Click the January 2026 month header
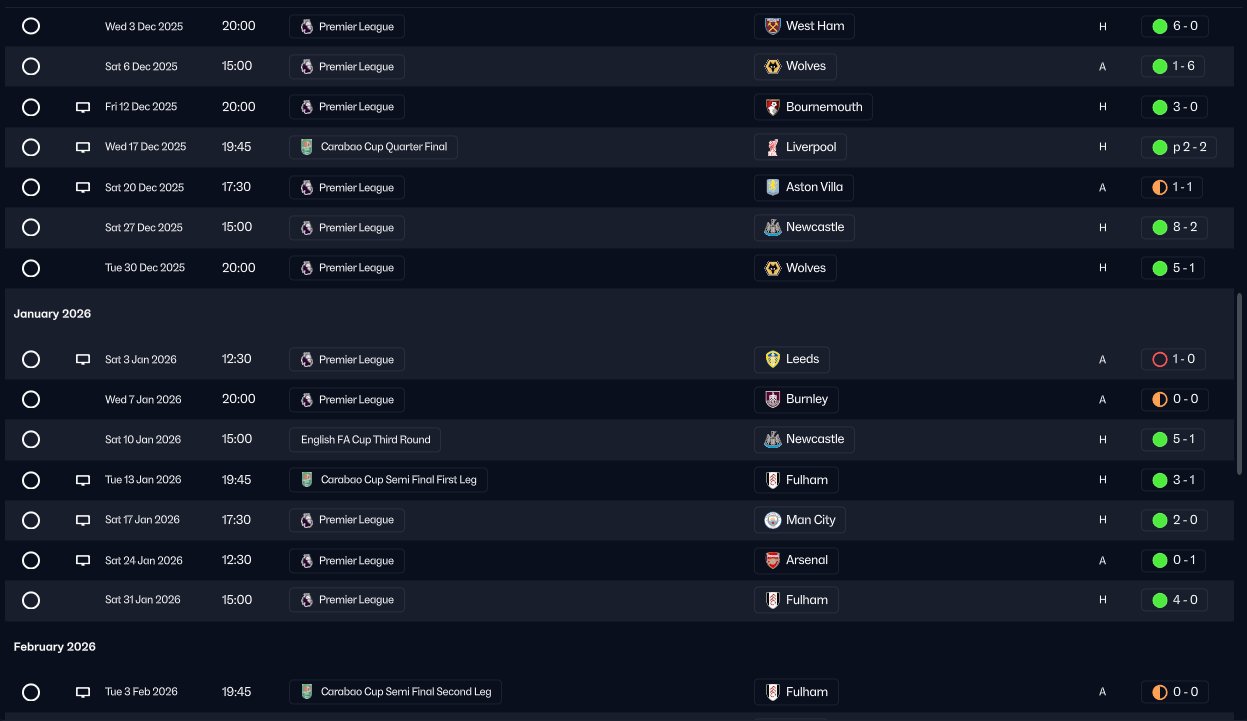Viewport: 1247px width, 721px height. pos(52,314)
